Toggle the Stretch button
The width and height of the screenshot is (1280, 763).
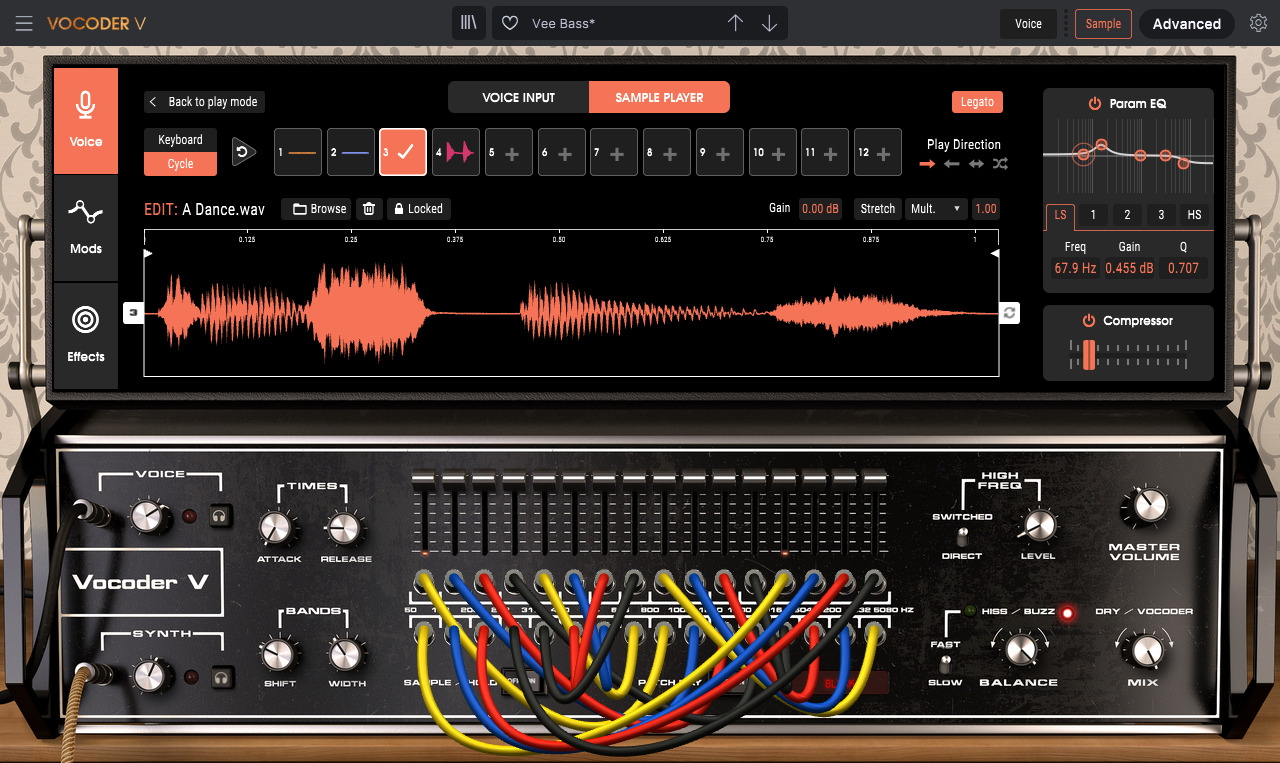point(877,209)
